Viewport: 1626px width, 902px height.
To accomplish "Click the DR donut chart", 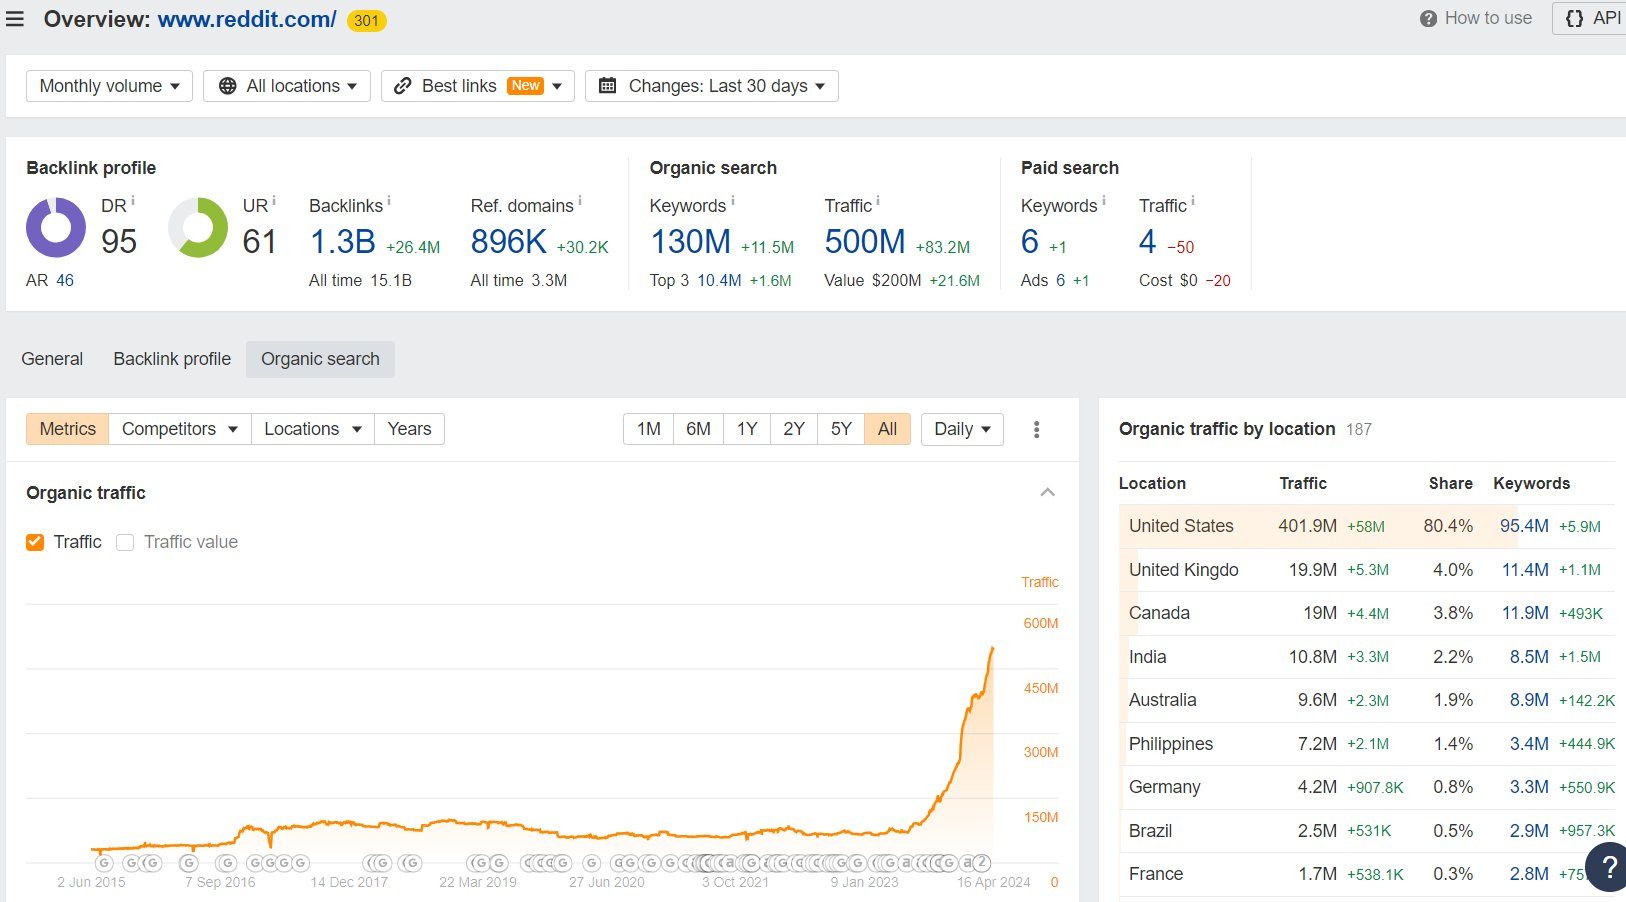I will pos(56,227).
